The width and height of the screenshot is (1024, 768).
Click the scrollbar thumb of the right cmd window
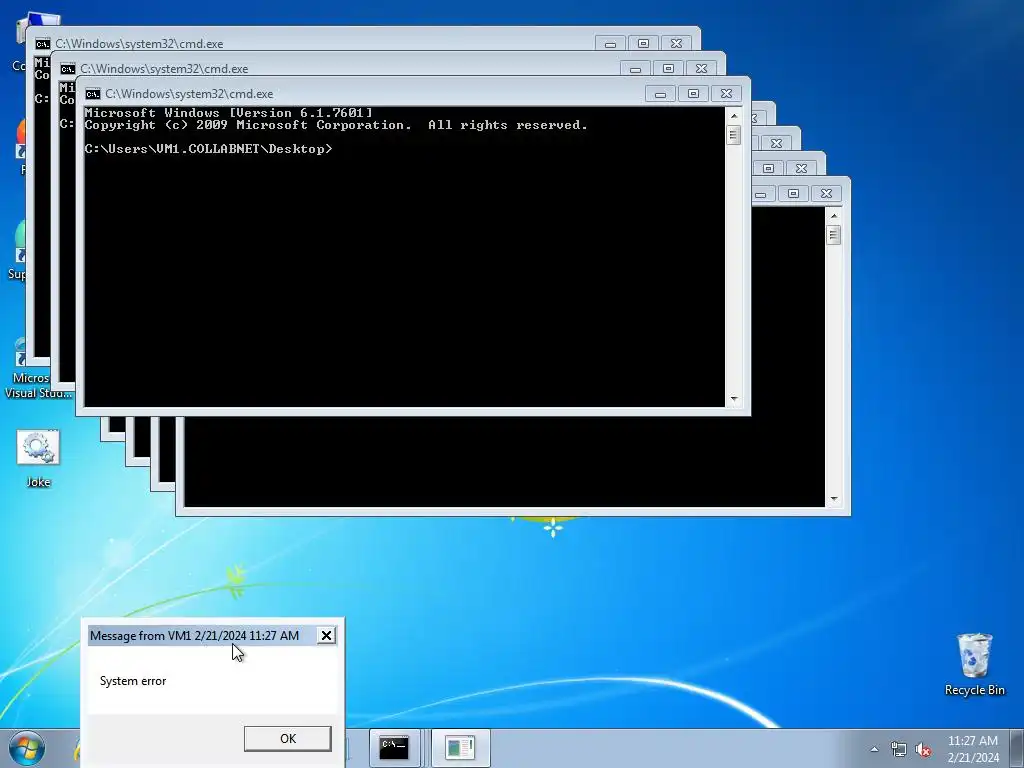833,234
